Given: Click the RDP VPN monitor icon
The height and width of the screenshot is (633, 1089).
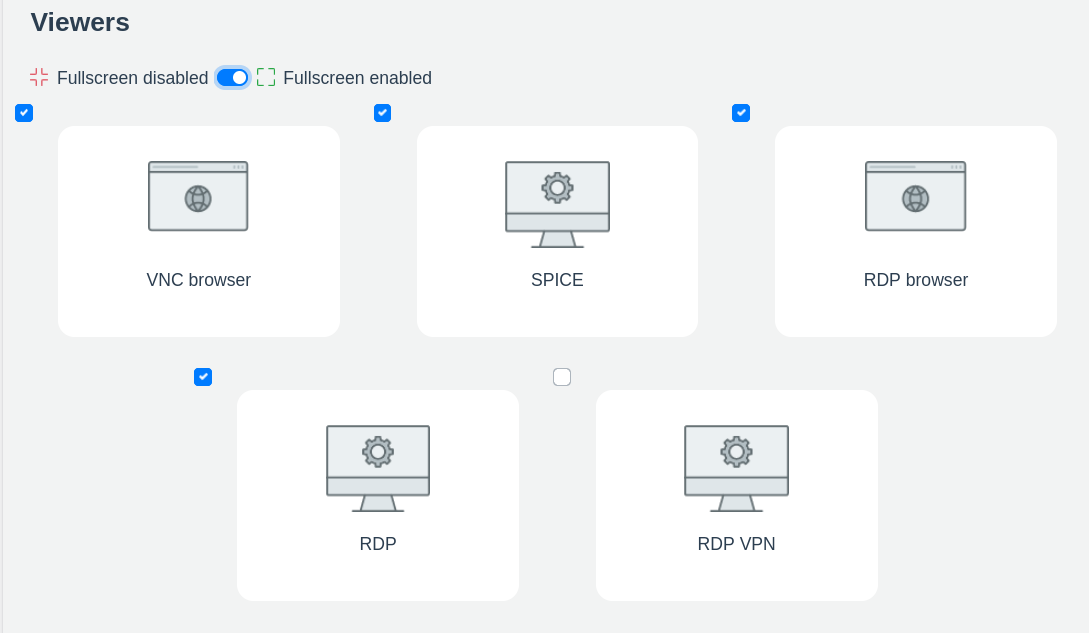Looking at the screenshot, I should point(736,467).
